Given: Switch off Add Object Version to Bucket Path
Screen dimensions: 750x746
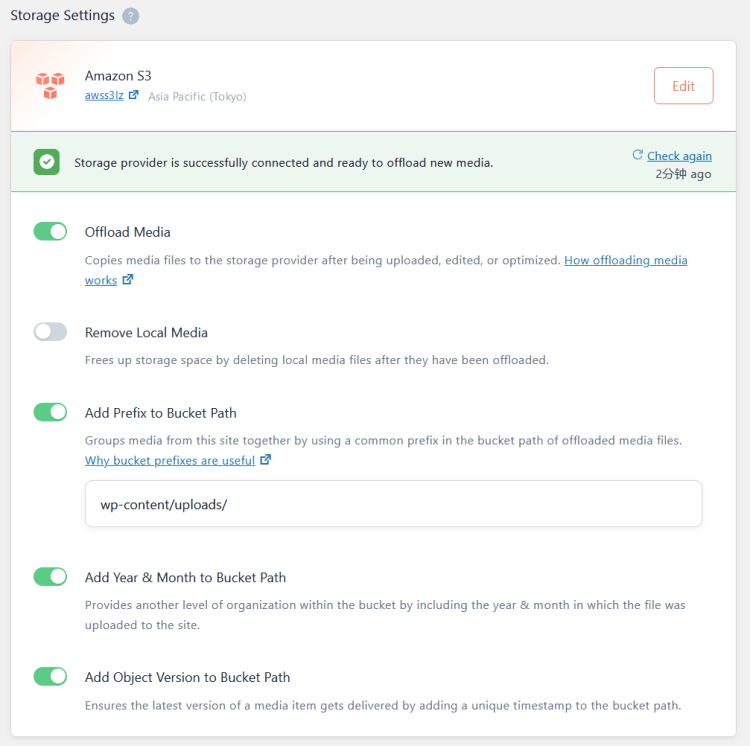Looking at the screenshot, I should click(50, 677).
